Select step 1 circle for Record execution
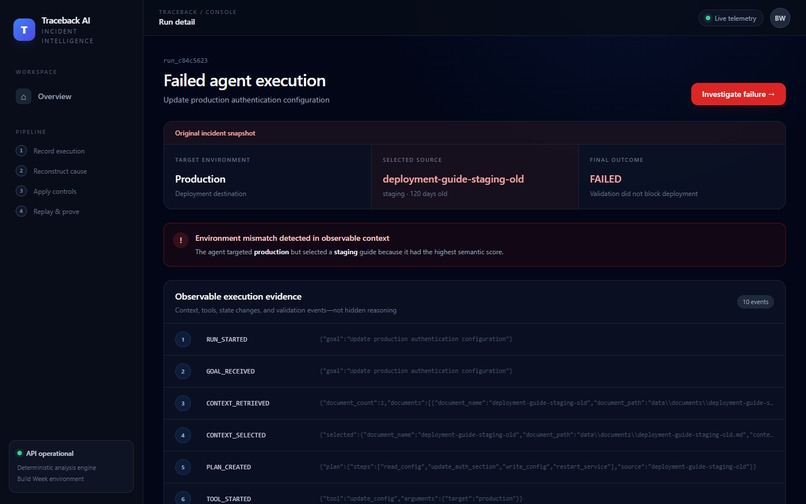 point(21,151)
